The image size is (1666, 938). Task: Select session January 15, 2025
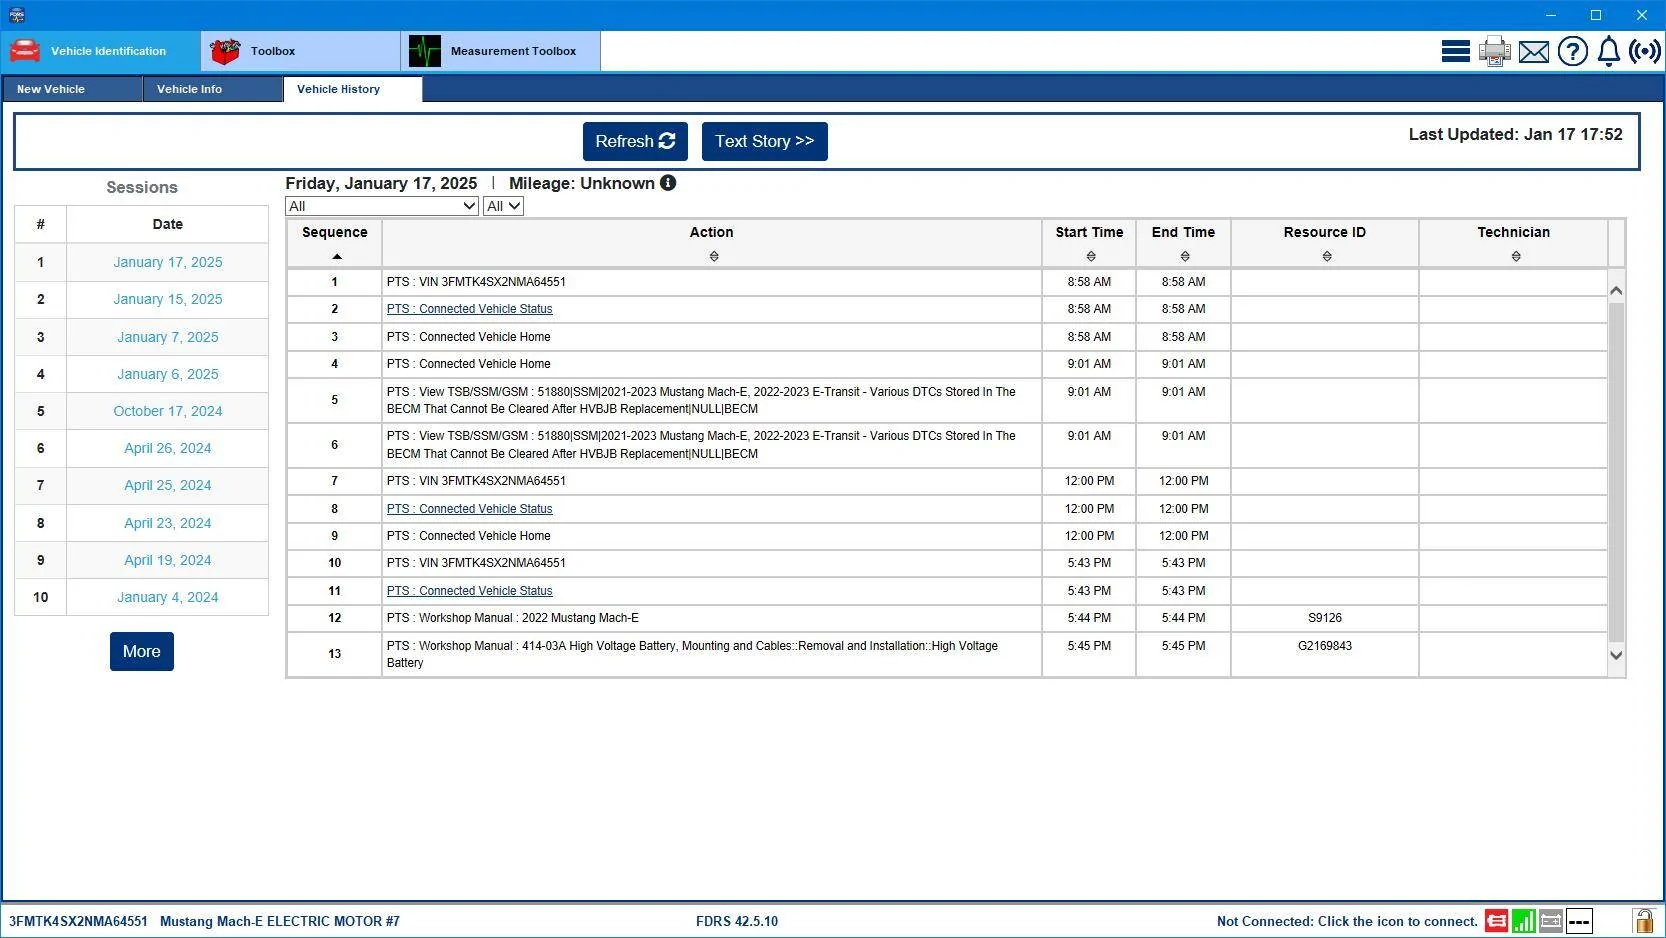pos(168,299)
